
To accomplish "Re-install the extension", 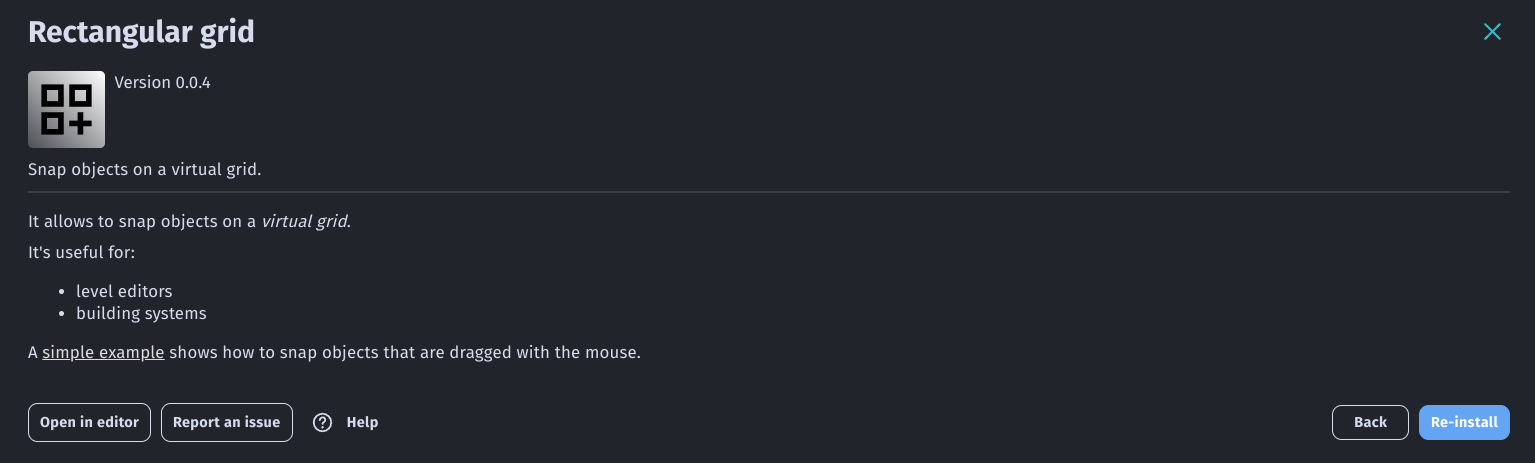I will (1463, 422).
